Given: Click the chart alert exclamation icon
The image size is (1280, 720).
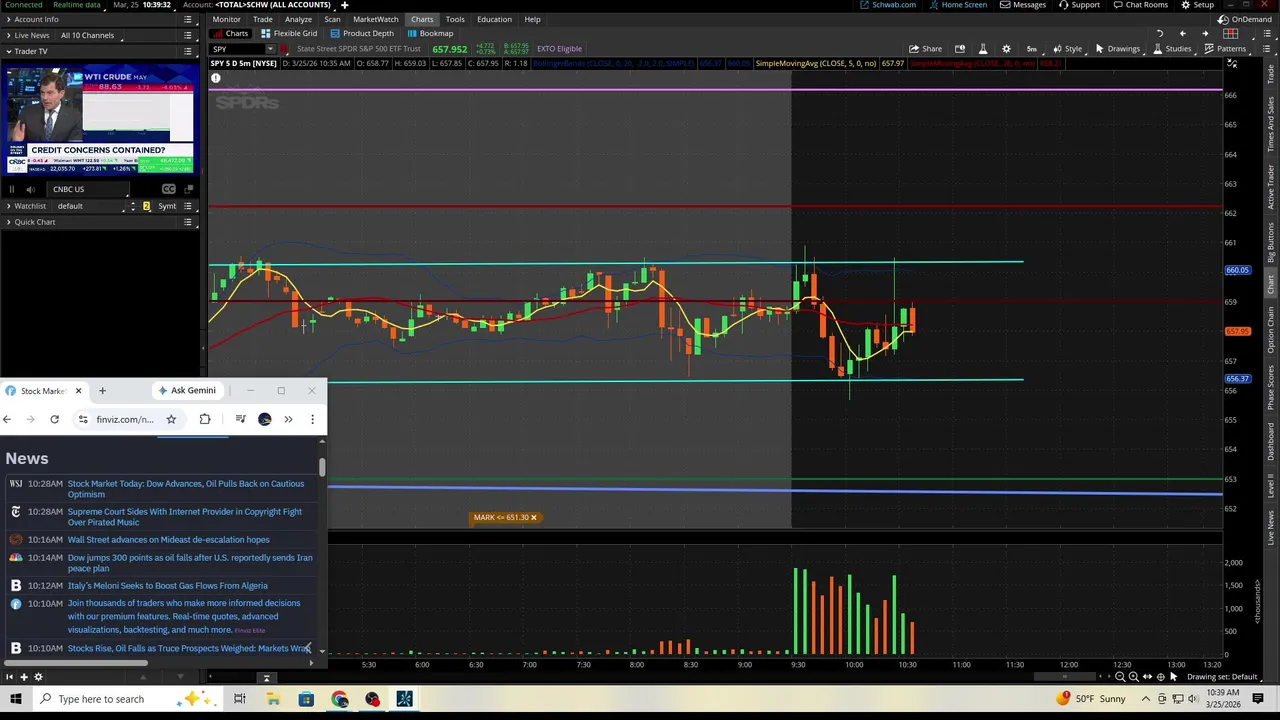Looking at the screenshot, I should click(x=215, y=78).
